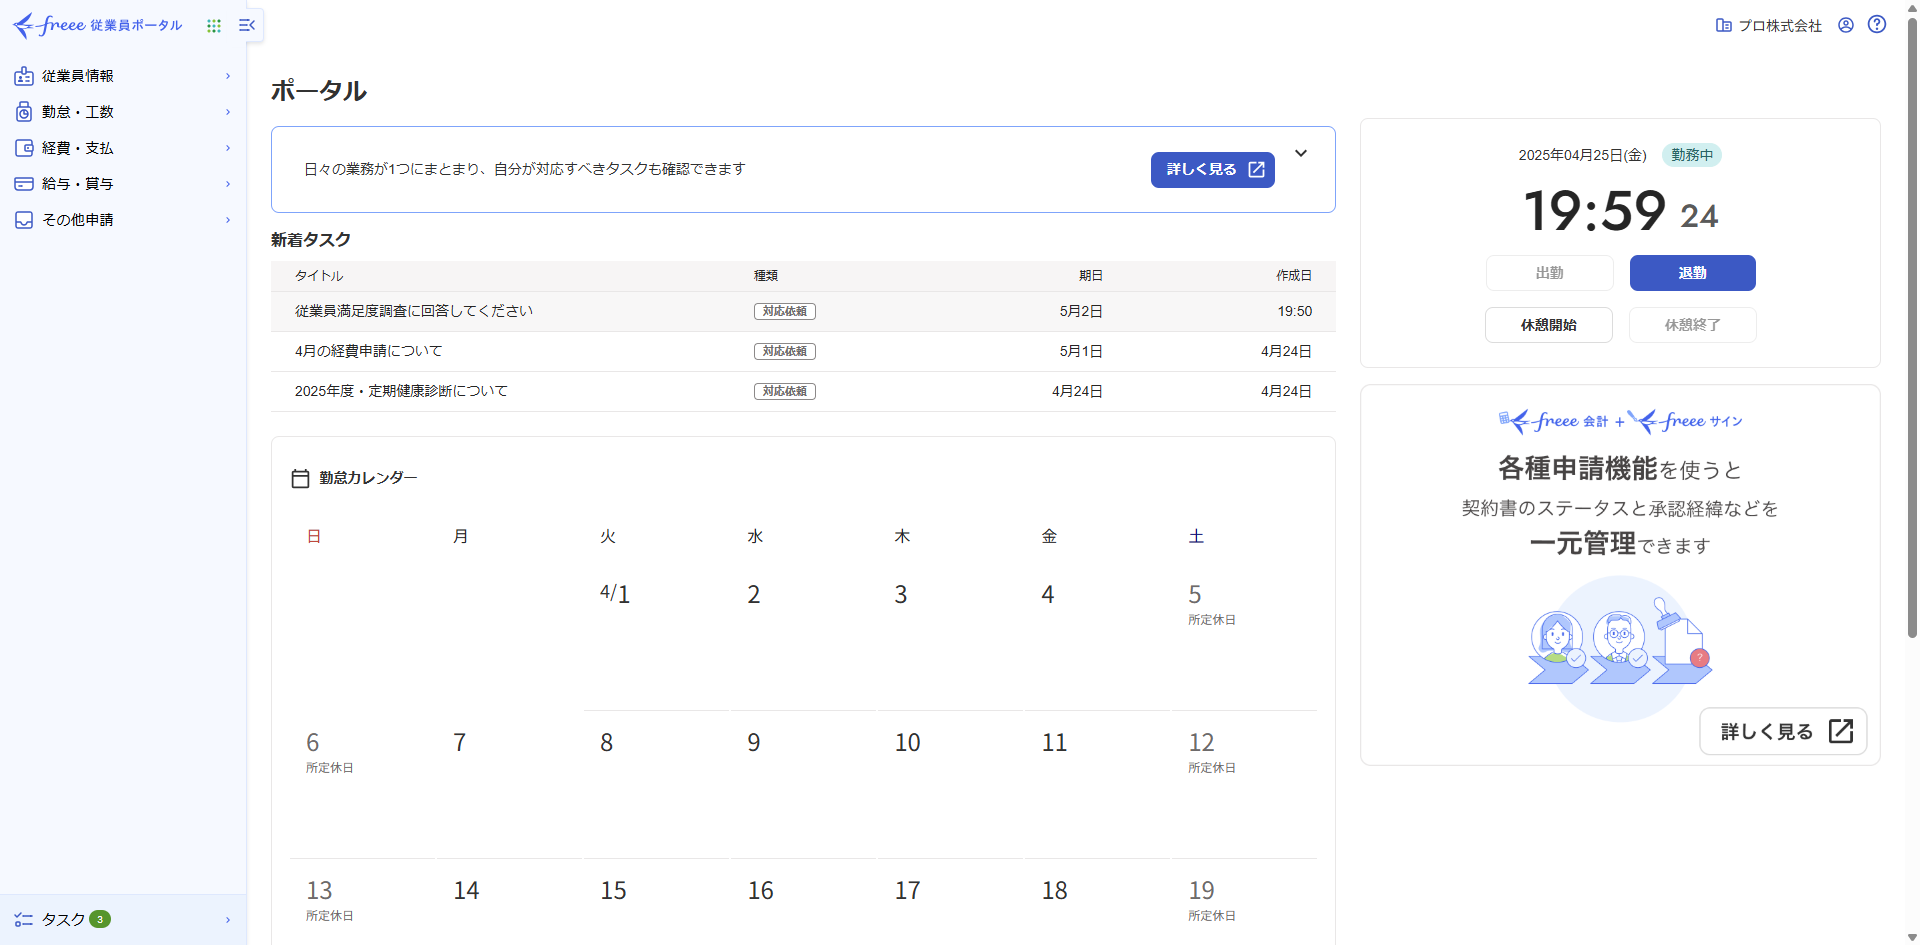1920x945 pixels.
Task: Click the 給与・賞与 card icon
Action: click(x=24, y=184)
